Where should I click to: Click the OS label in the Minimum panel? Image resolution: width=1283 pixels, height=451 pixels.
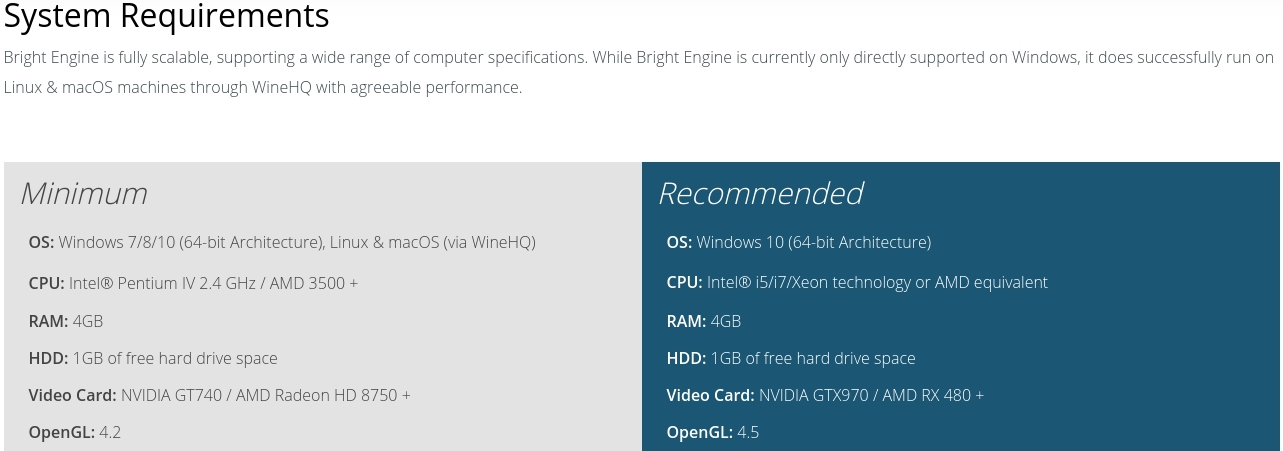[x=41, y=242]
